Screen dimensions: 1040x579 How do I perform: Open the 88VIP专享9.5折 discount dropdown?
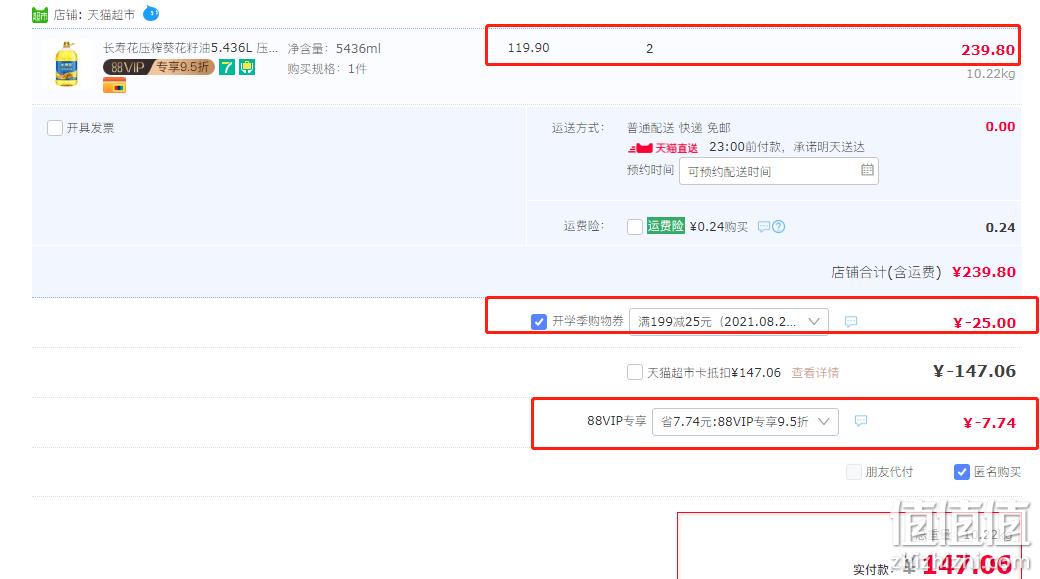(x=746, y=422)
